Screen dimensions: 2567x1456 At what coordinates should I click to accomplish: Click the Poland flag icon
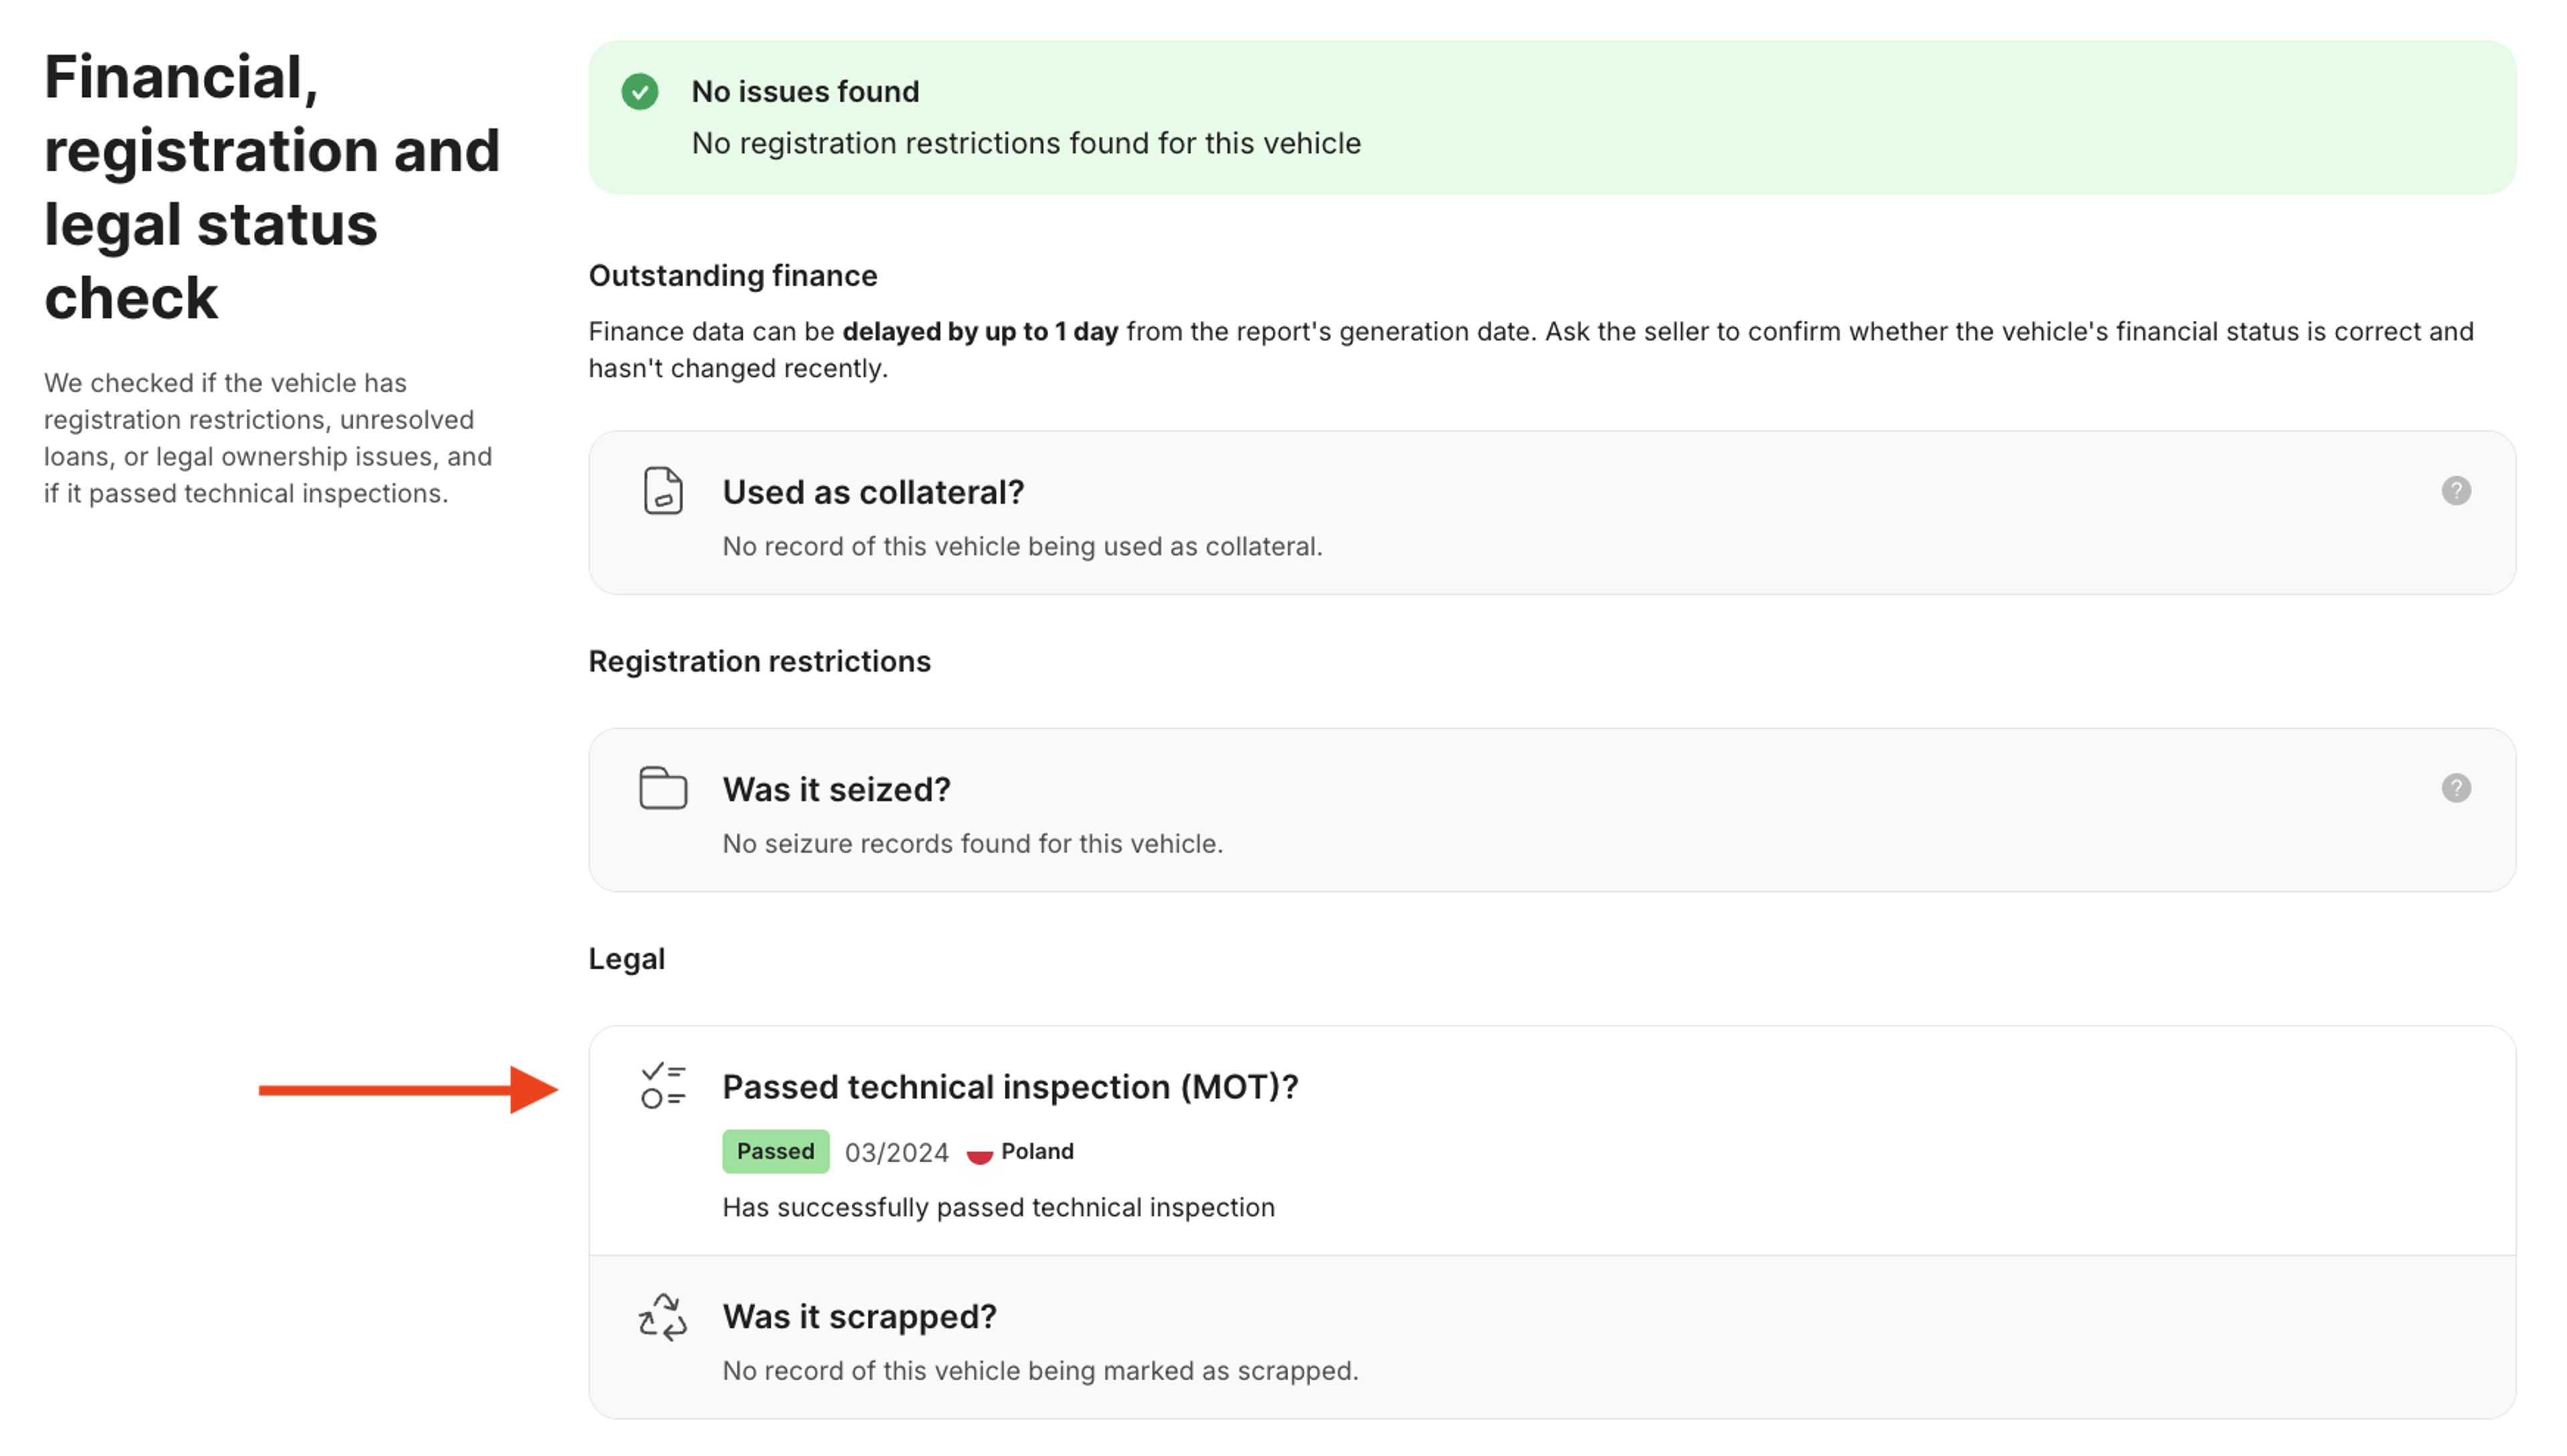[x=979, y=1153]
